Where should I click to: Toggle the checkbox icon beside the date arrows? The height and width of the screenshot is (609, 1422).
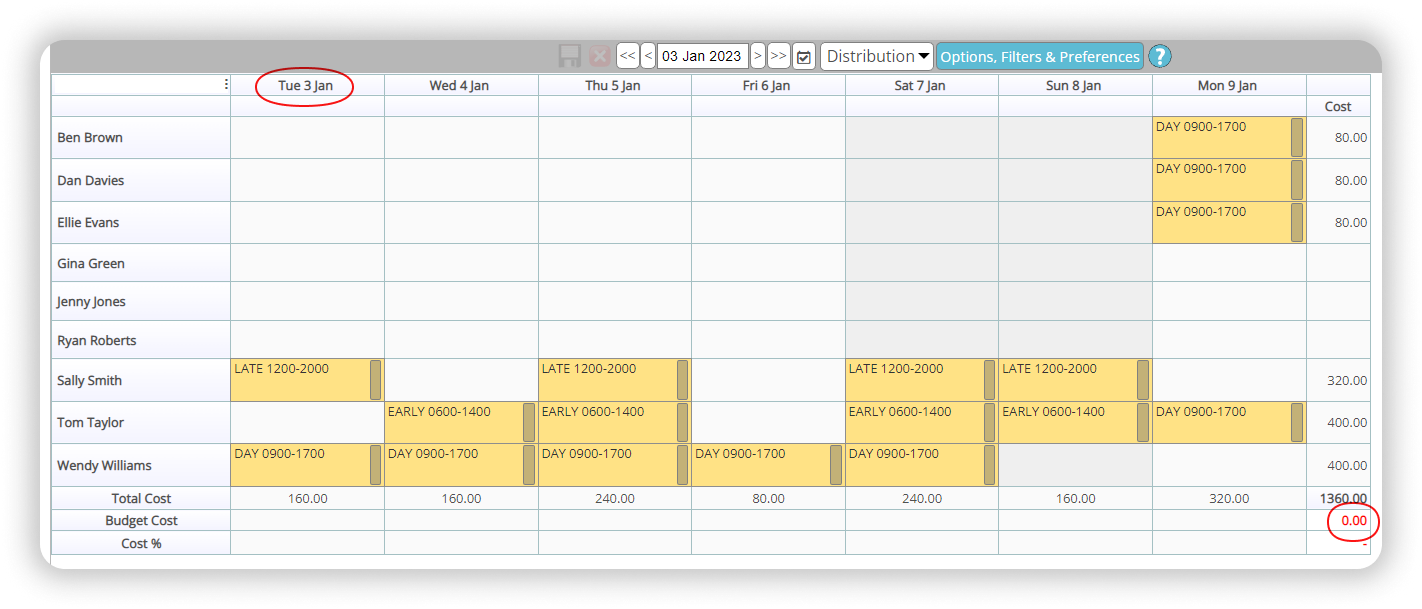tap(803, 56)
